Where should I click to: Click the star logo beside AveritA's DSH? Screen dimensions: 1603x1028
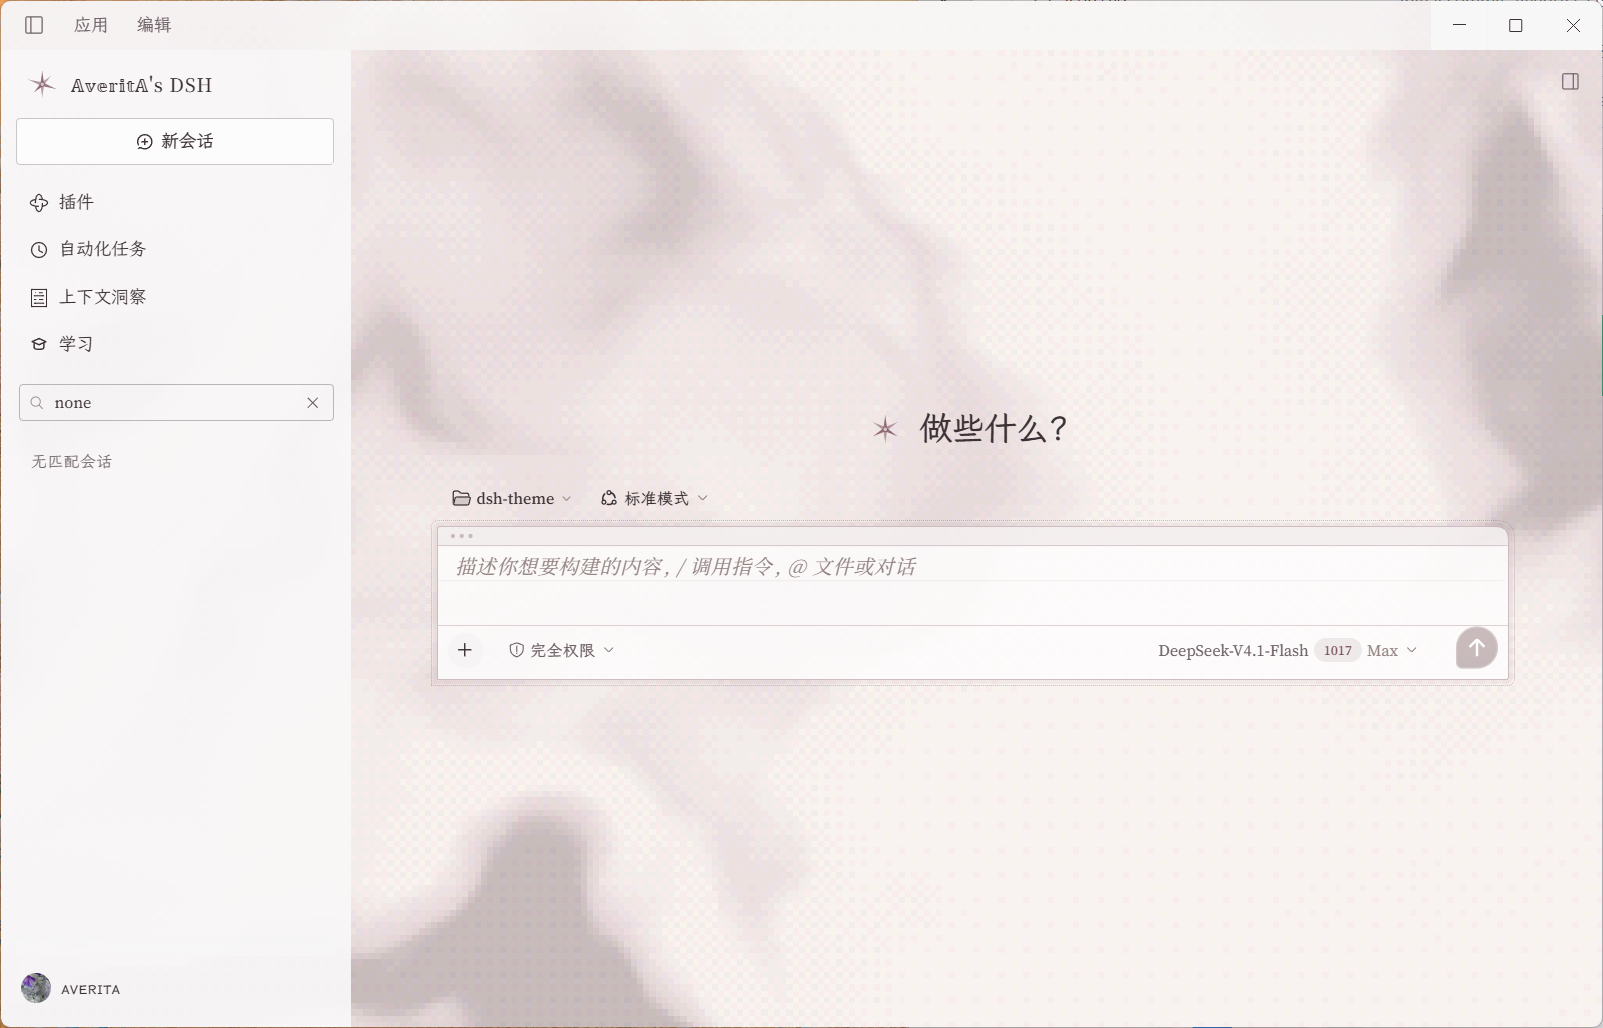point(42,85)
